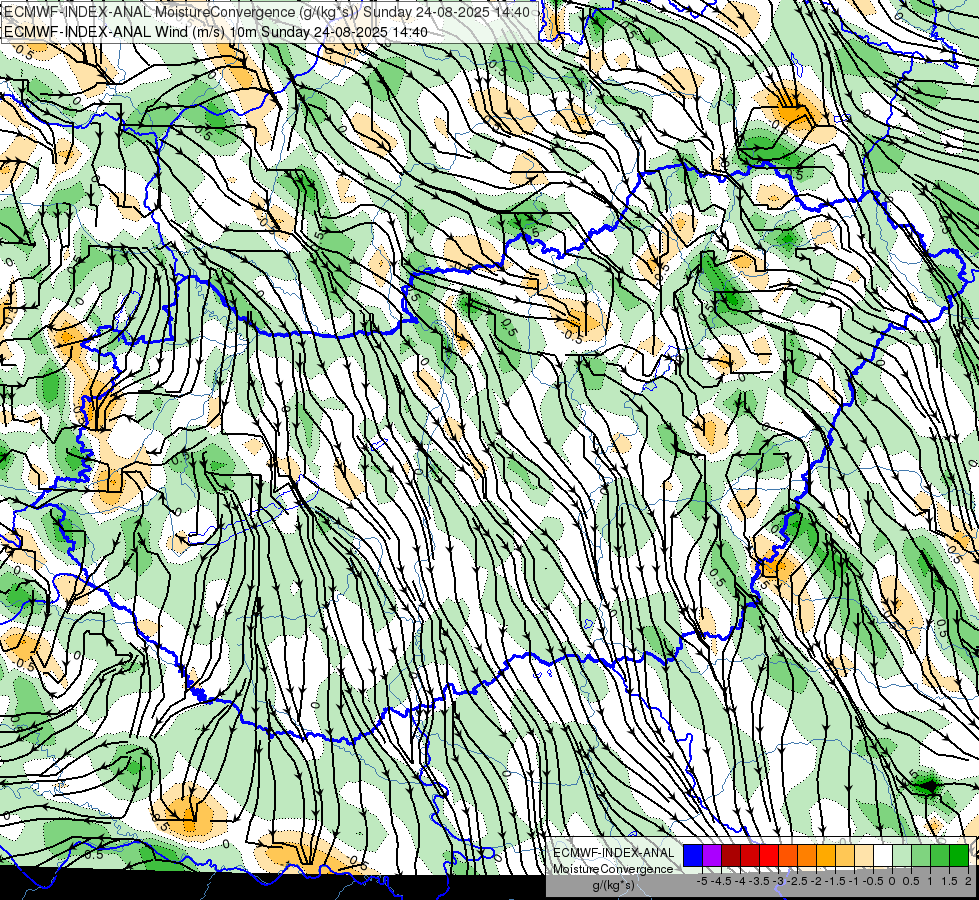This screenshot has height=900, width=979.
Task: Choose dark green swatch between 1.5 and 2
Action: click(959, 856)
